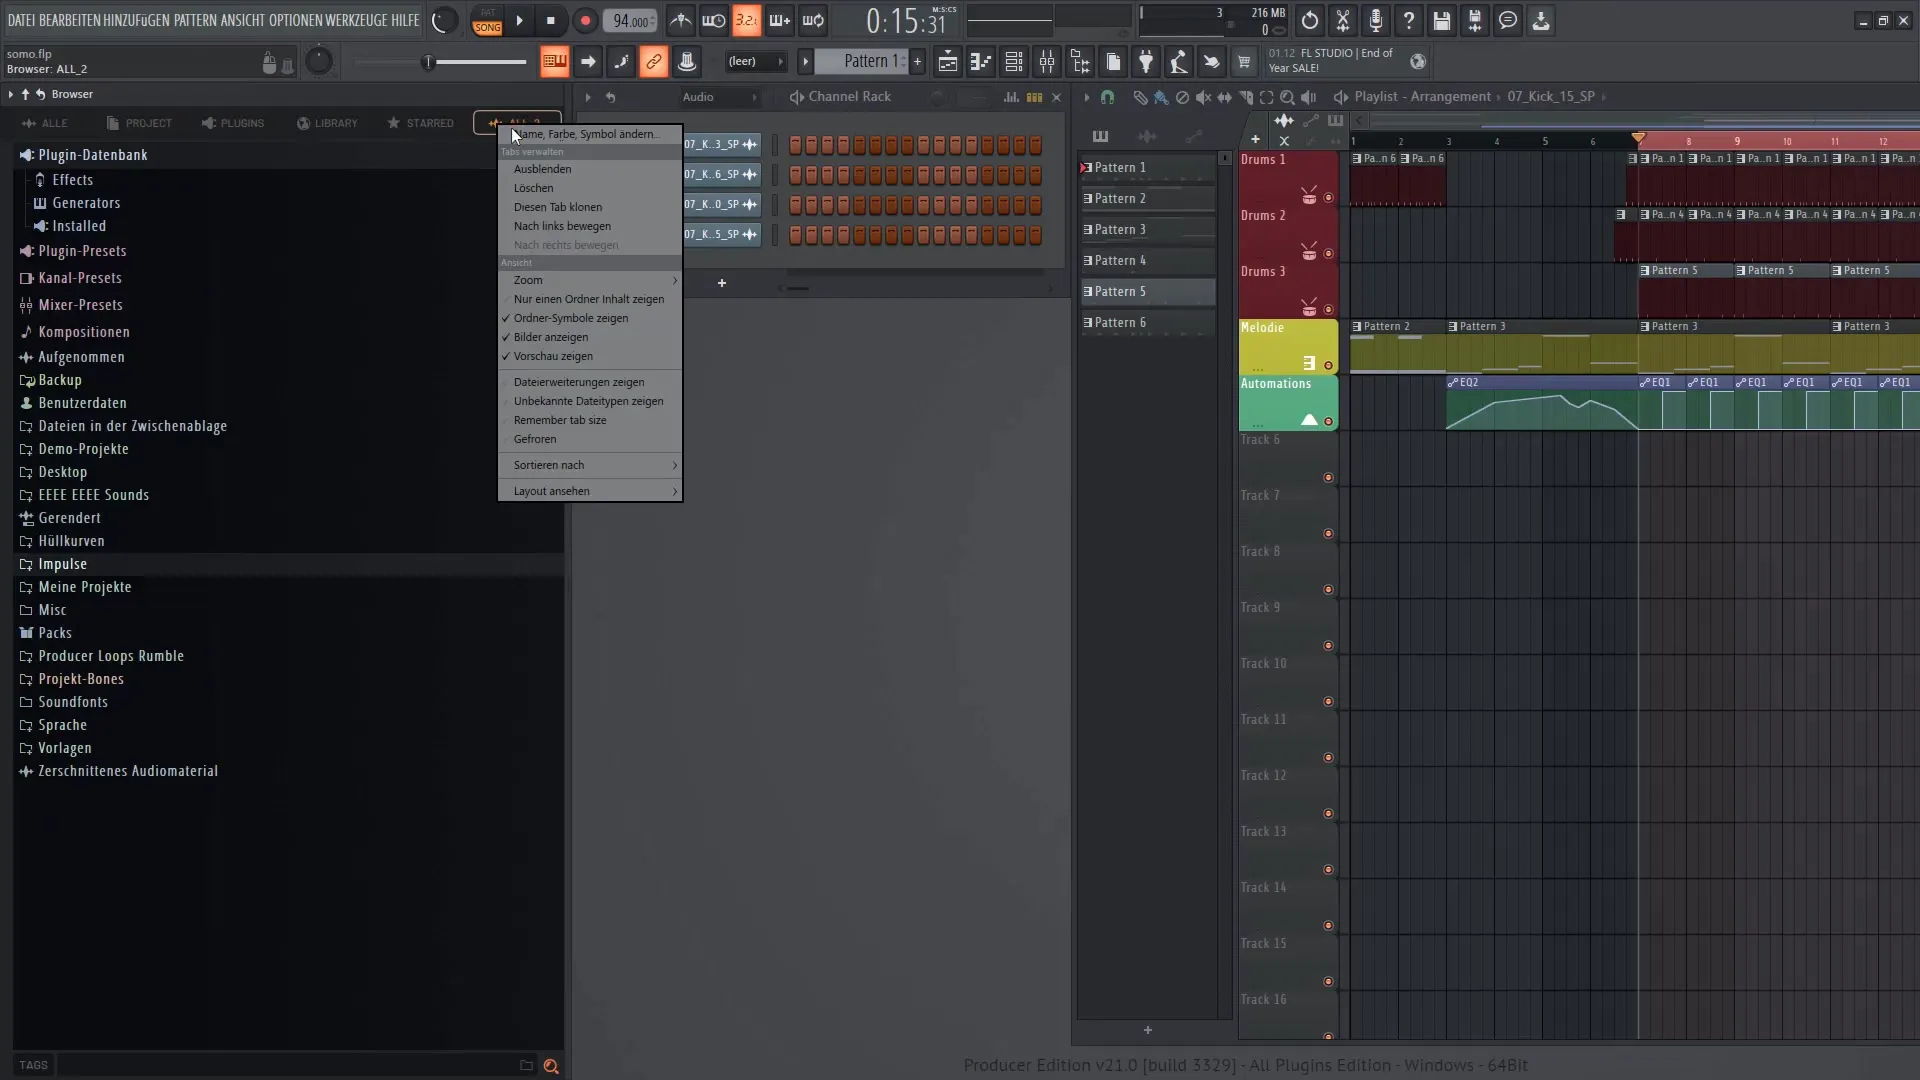Switch between PAT and SONG mode
The image size is (1920, 1080).
point(487,21)
